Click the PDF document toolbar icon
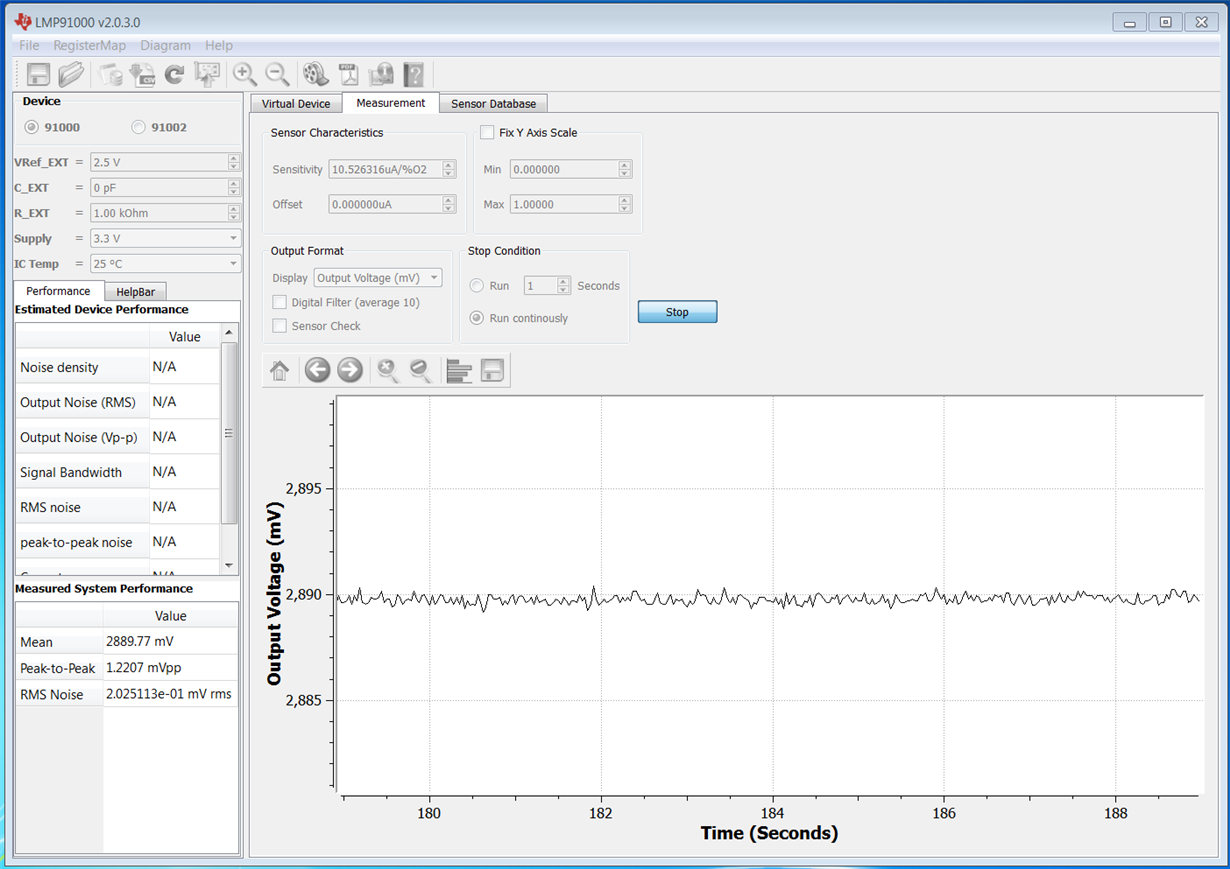Image resolution: width=1230 pixels, height=869 pixels. click(348, 74)
